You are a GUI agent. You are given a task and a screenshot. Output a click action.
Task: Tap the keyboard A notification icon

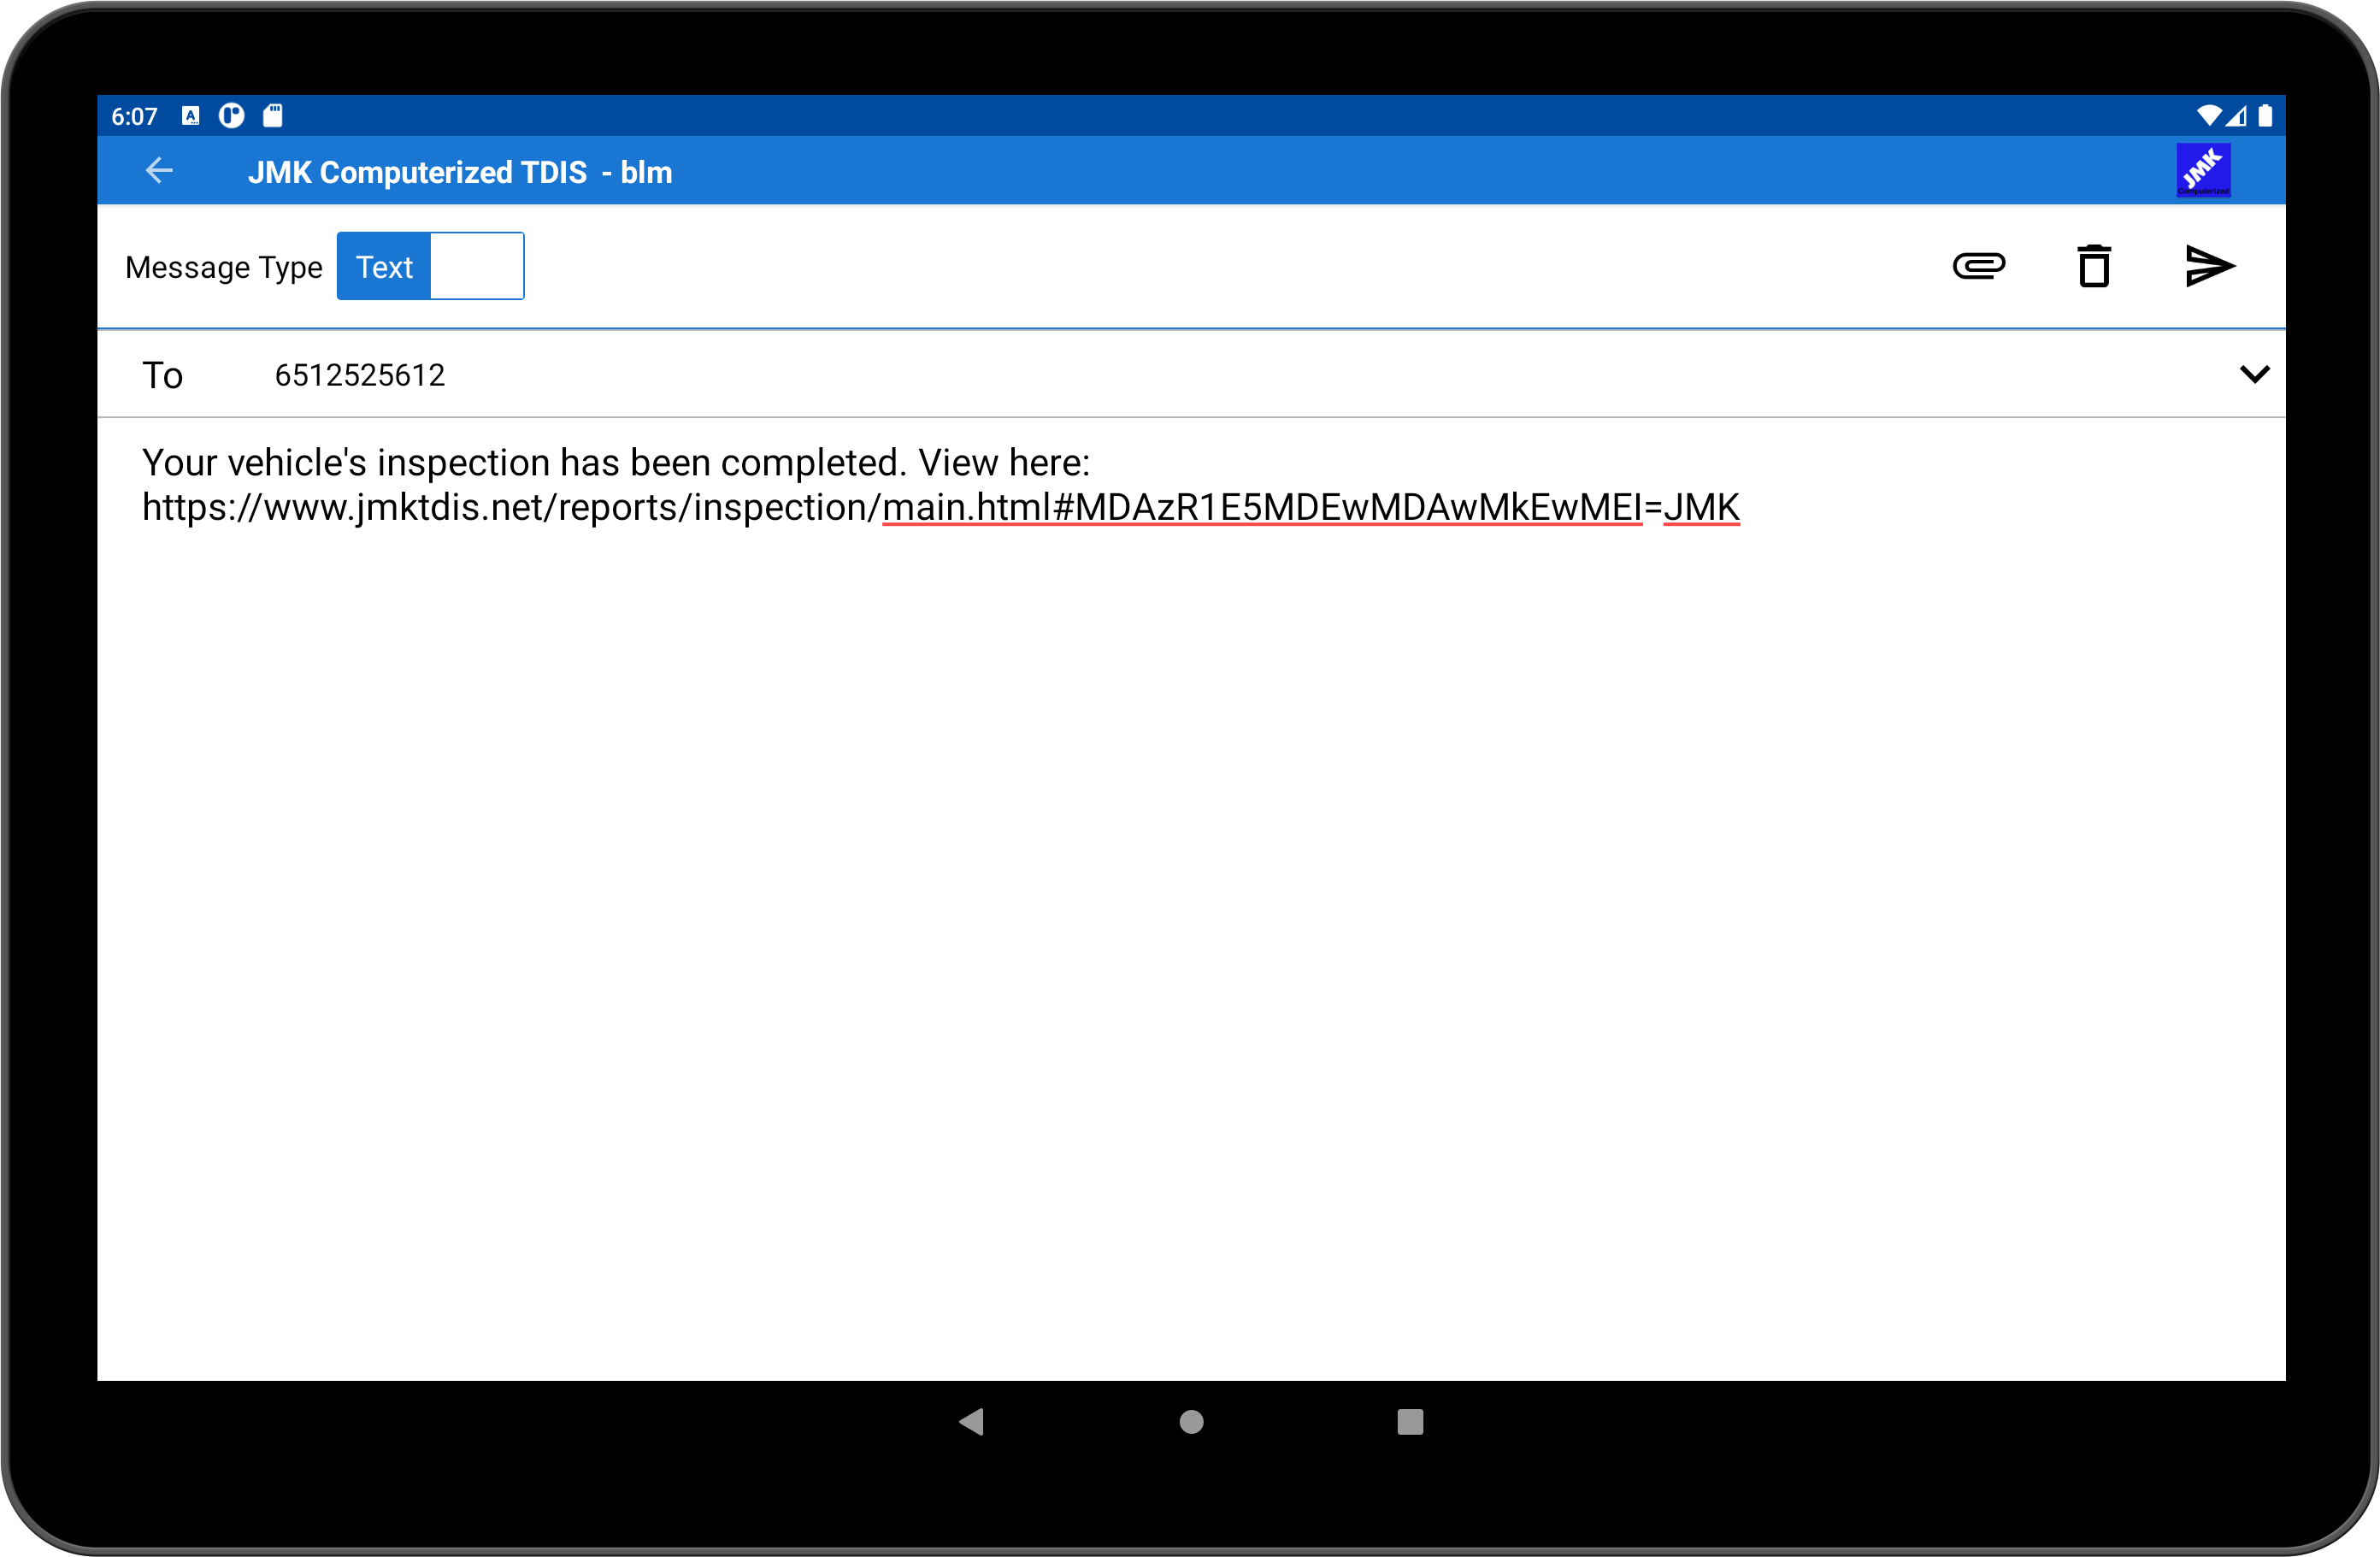[191, 116]
